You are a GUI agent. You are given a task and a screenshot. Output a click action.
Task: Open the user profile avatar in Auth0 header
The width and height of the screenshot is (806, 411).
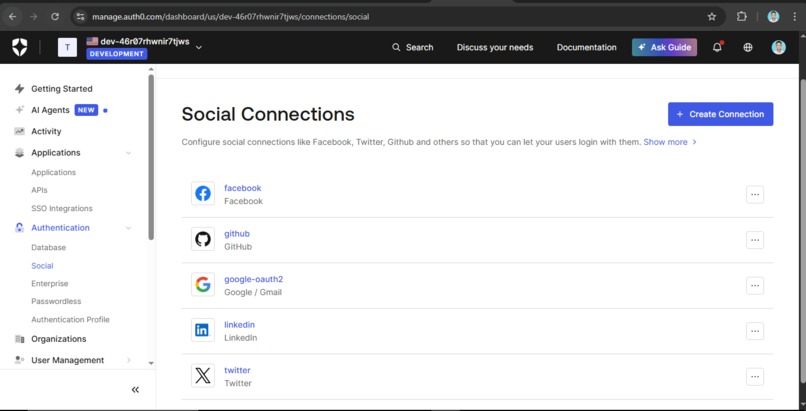(x=778, y=47)
